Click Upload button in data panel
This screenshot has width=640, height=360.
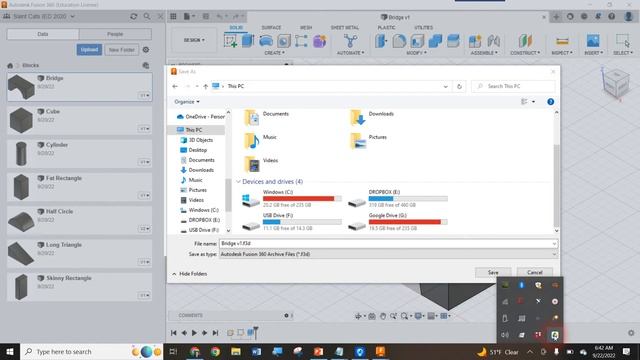click(89, 50)
